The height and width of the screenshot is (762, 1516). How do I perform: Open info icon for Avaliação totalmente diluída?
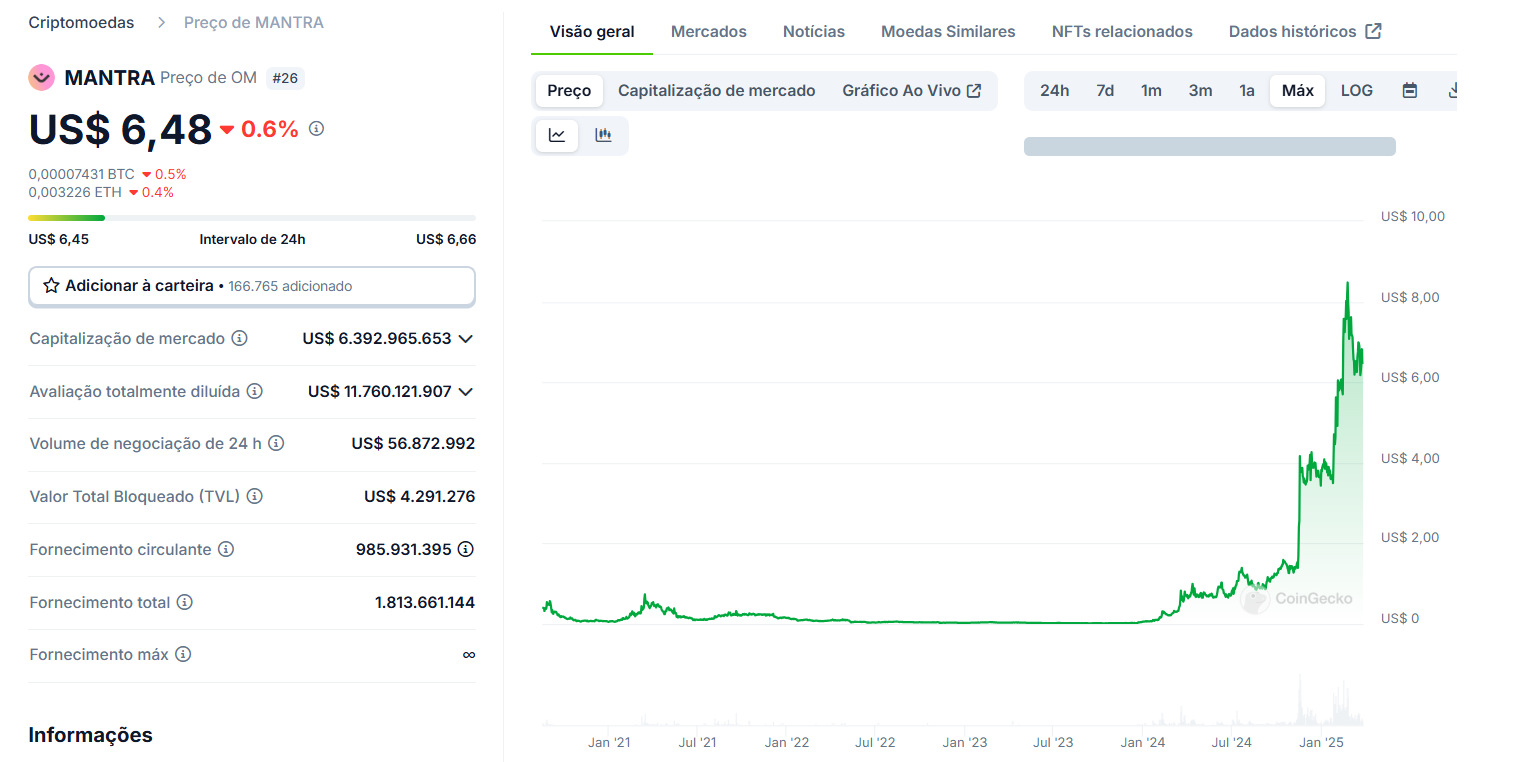point(254,392)
